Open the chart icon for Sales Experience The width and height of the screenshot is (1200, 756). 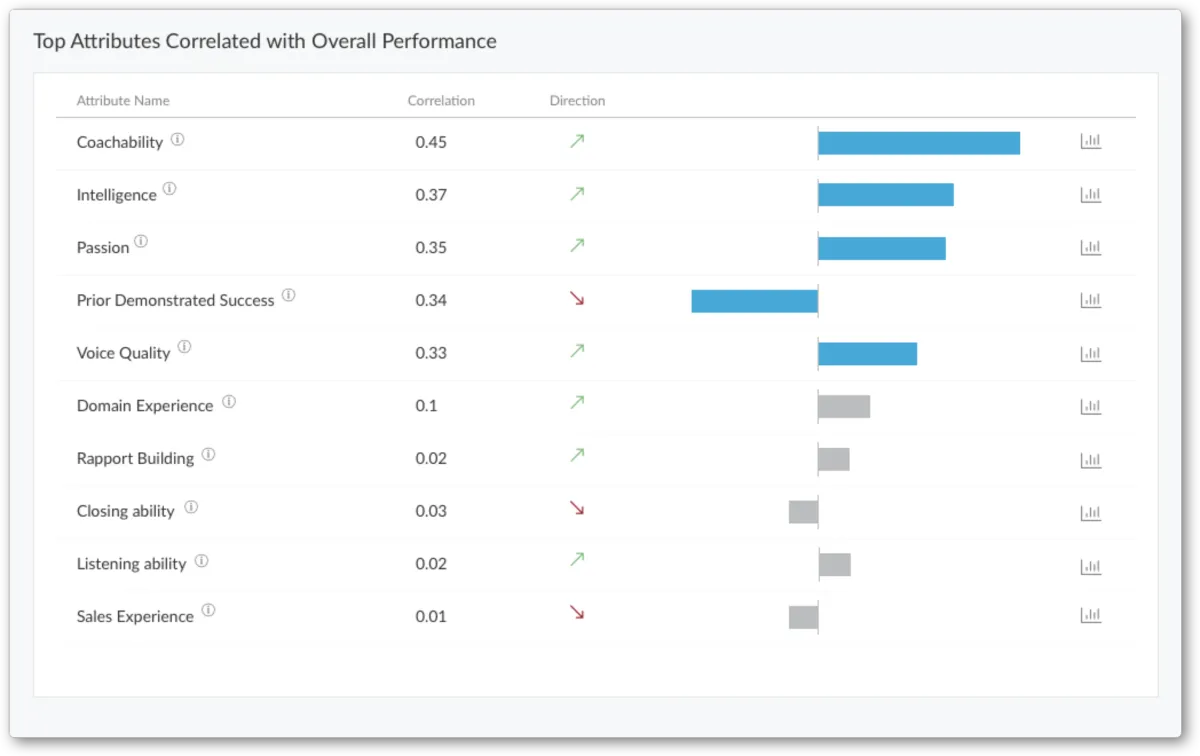[x=1090, y=616]
